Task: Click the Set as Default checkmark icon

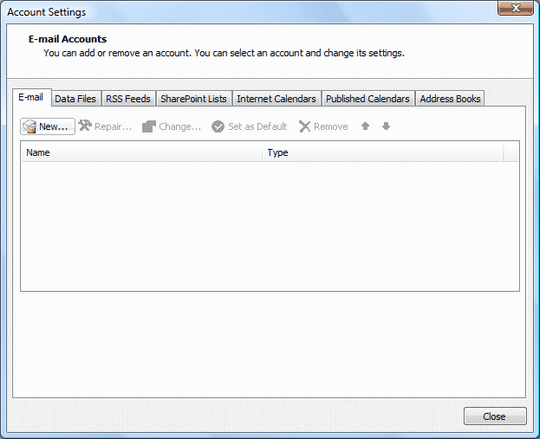Action: tap(218, 126)
